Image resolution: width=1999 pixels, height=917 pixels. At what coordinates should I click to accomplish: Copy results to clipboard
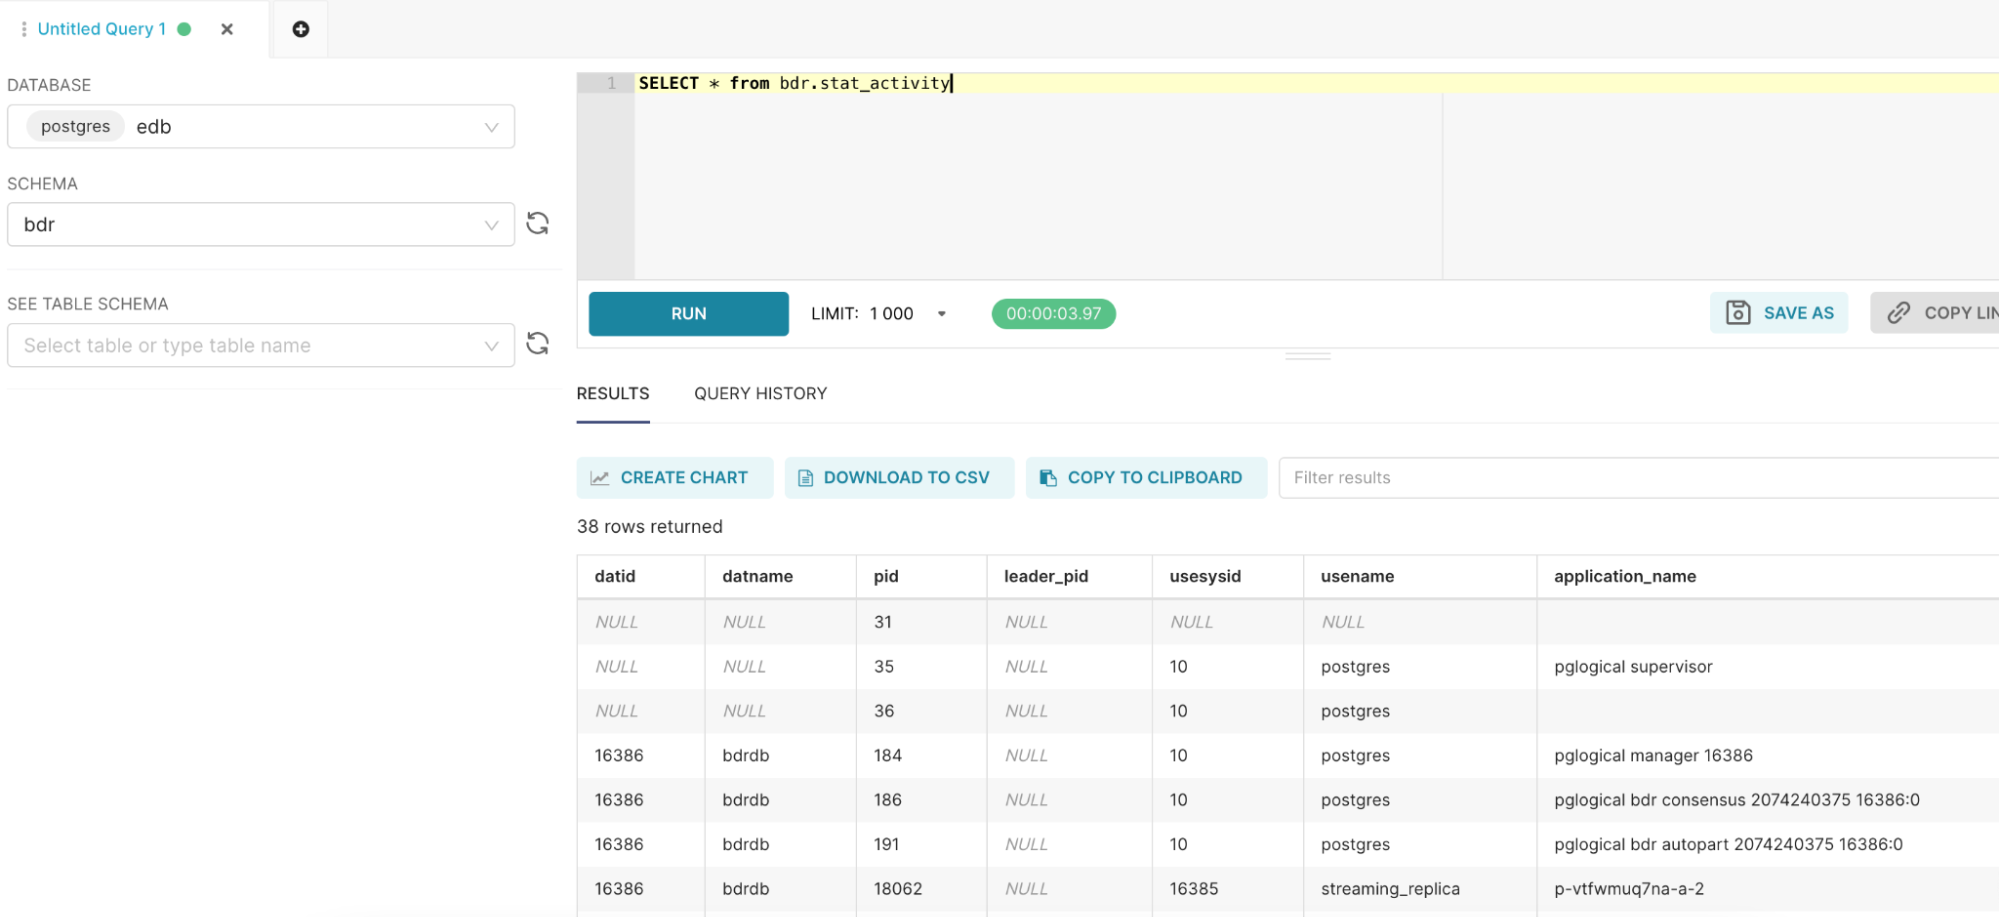pos(1145,478)
